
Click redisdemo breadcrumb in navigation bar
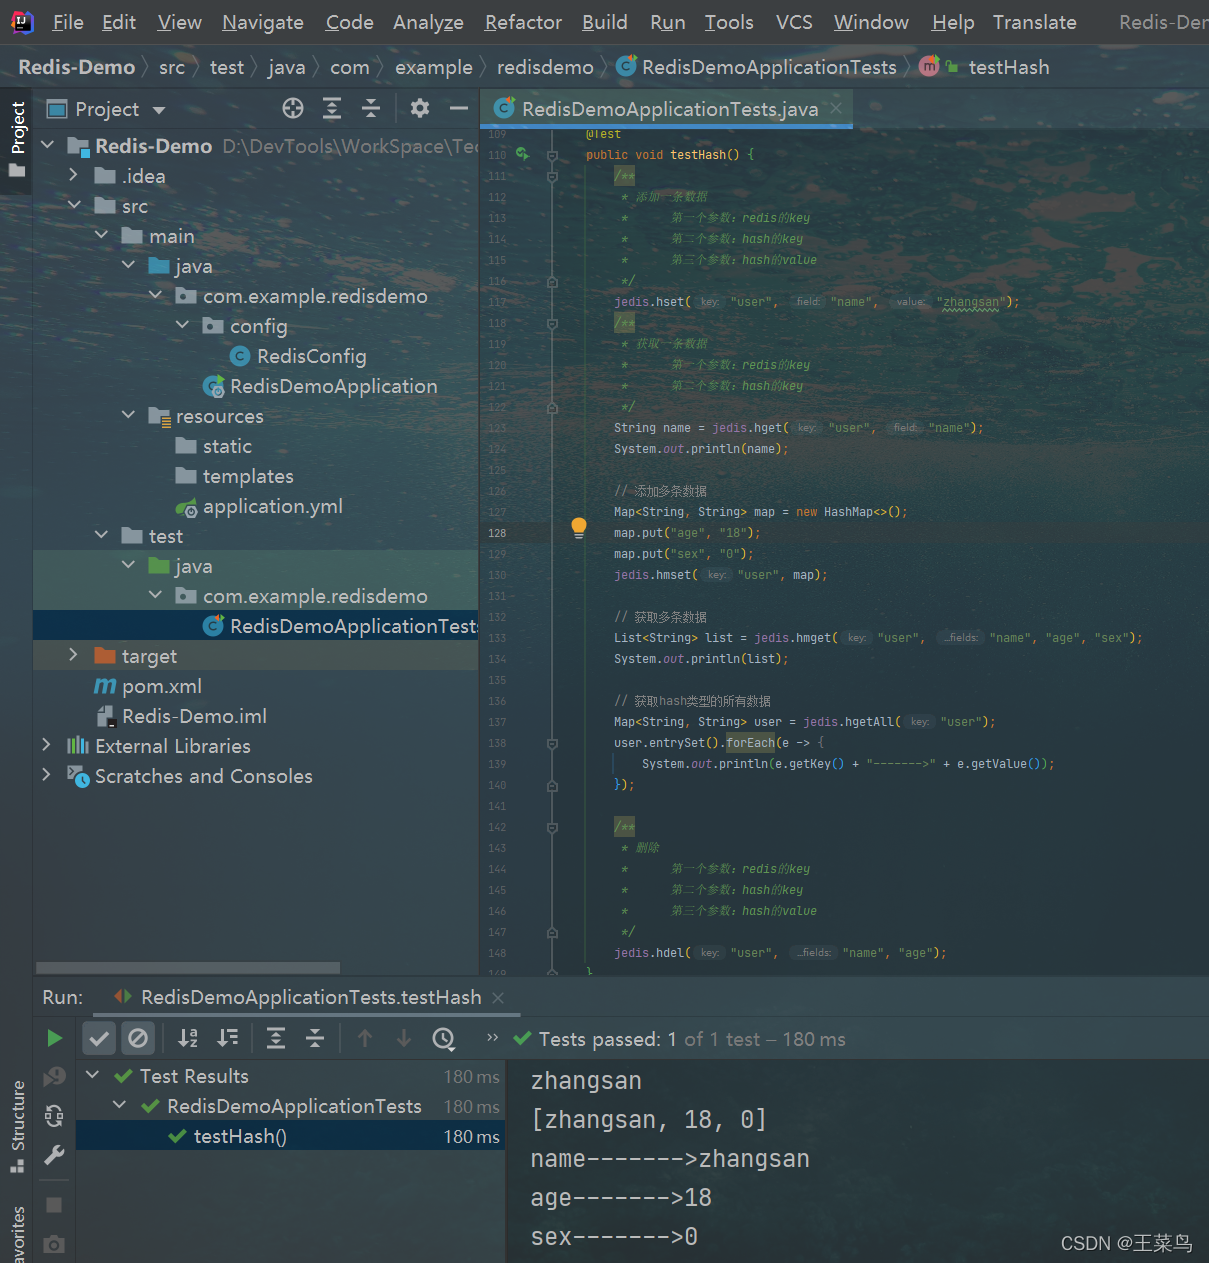[x=545, y=67]
